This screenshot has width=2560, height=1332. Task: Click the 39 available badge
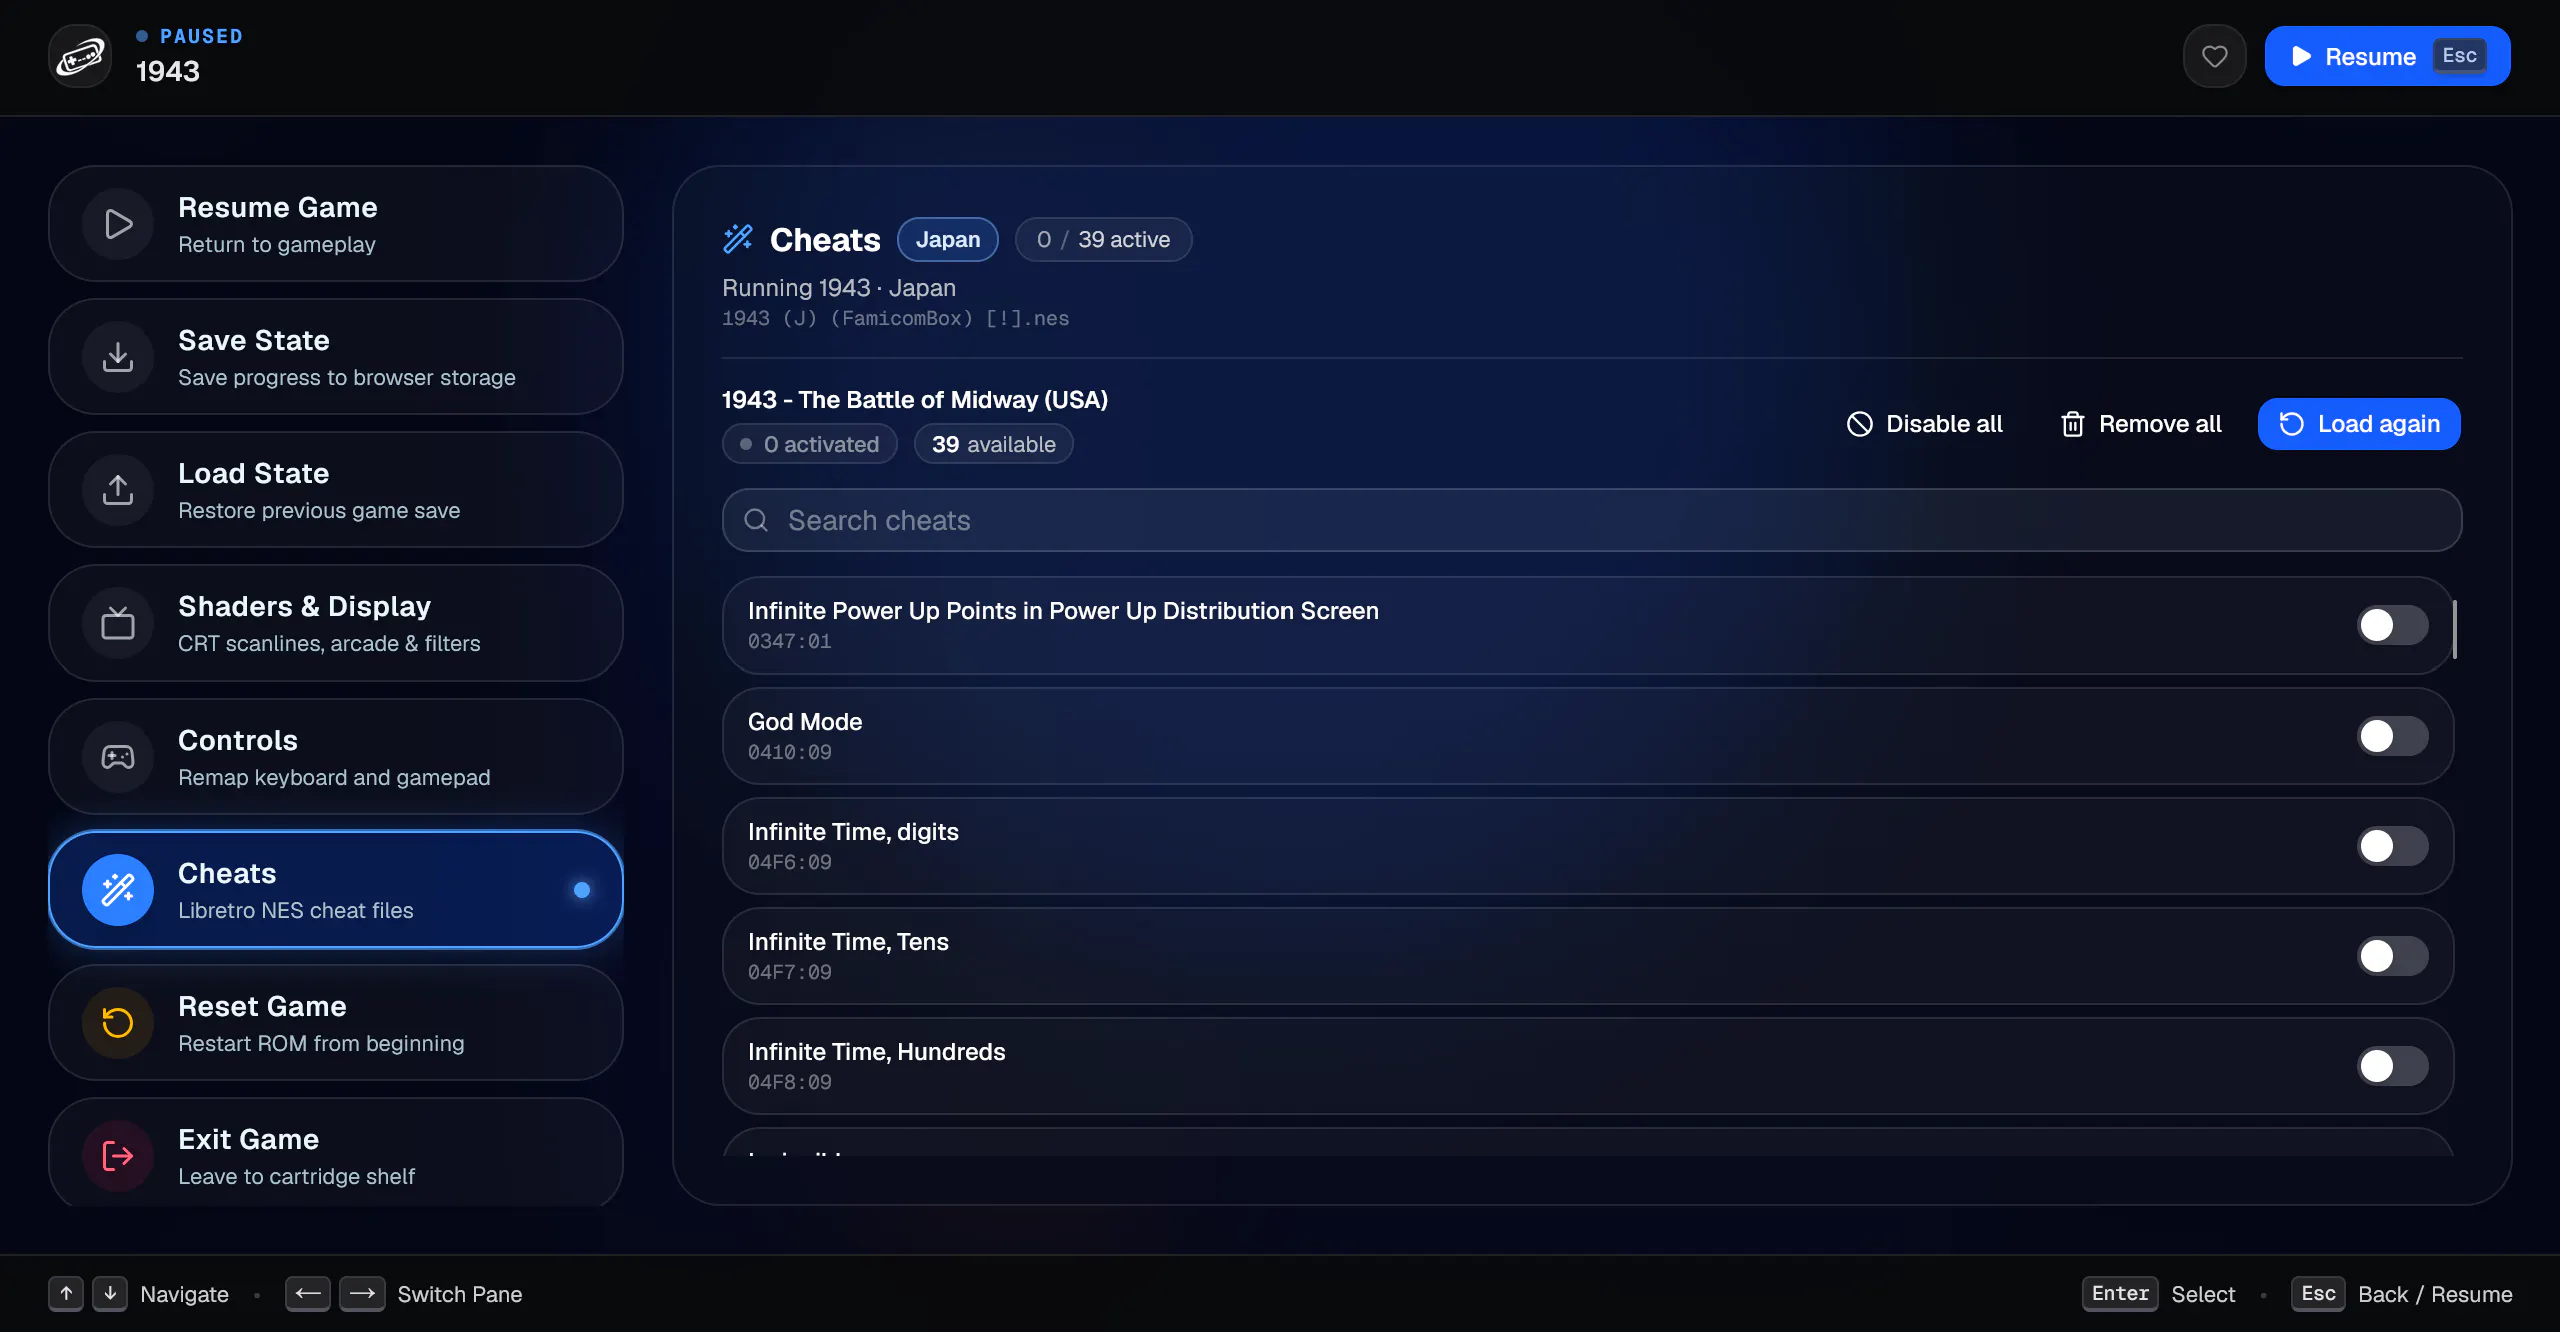coord(993,444)
